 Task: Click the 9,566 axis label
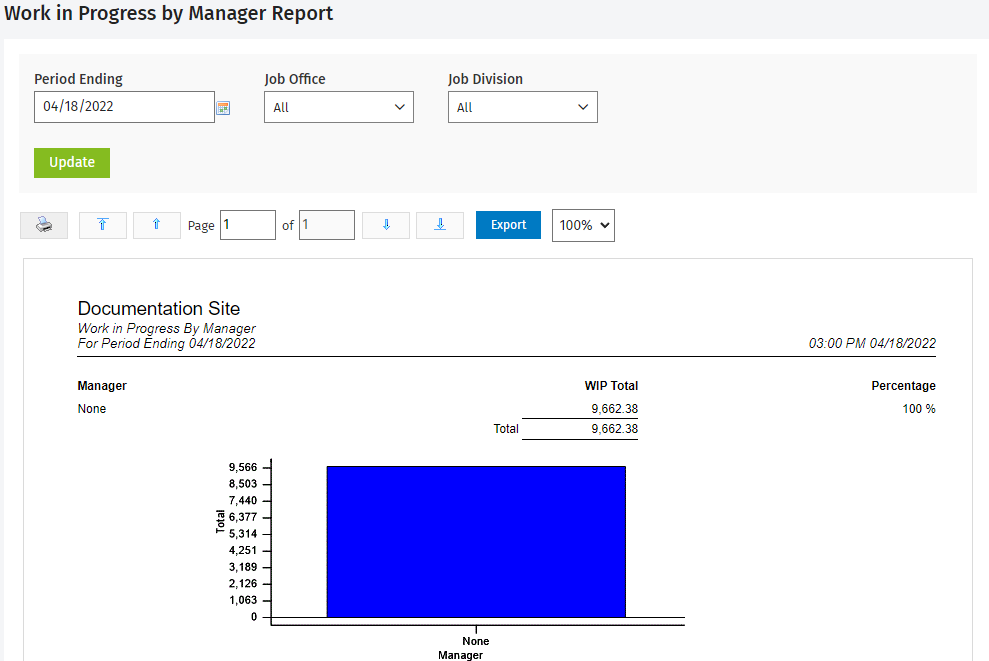click(x=243, y=467)
